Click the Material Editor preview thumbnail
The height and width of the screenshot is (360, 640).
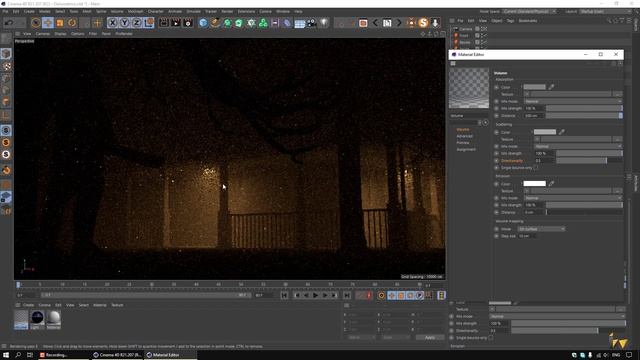click(469, 88)
